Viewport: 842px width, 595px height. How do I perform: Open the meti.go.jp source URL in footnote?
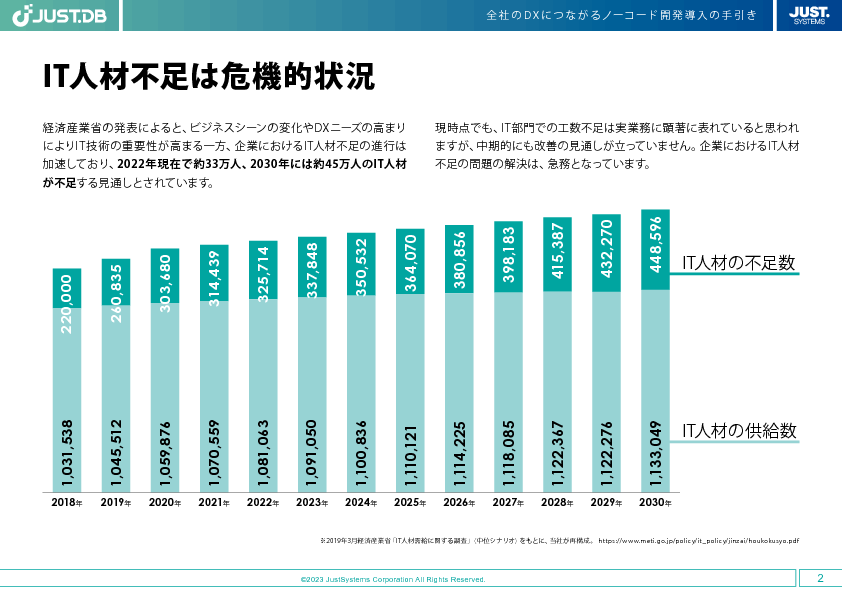(x=699, y=540)
